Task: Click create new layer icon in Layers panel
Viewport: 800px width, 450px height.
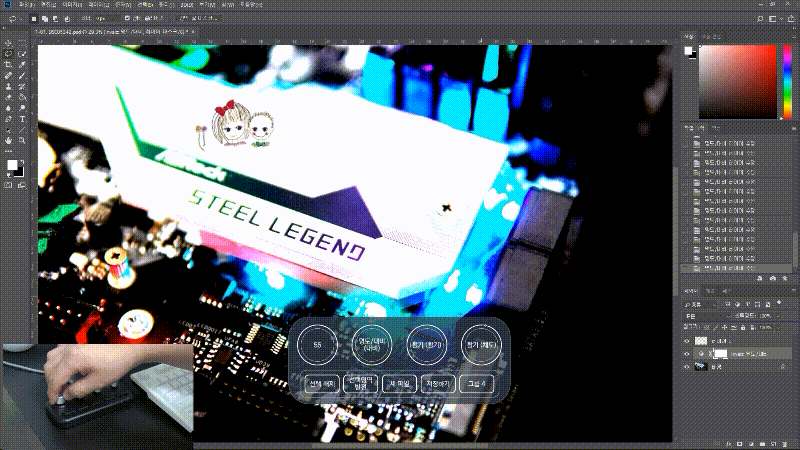Action: [773, 444]
